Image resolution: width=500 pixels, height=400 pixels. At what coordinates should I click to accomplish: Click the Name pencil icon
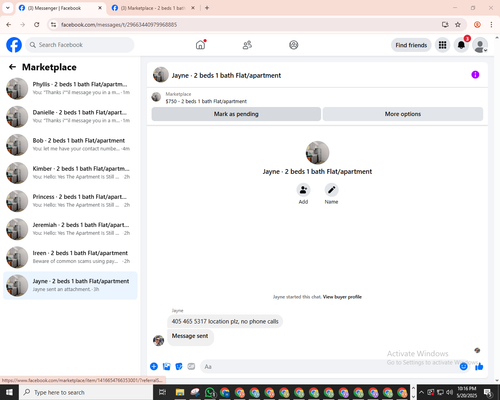point(331,190)
